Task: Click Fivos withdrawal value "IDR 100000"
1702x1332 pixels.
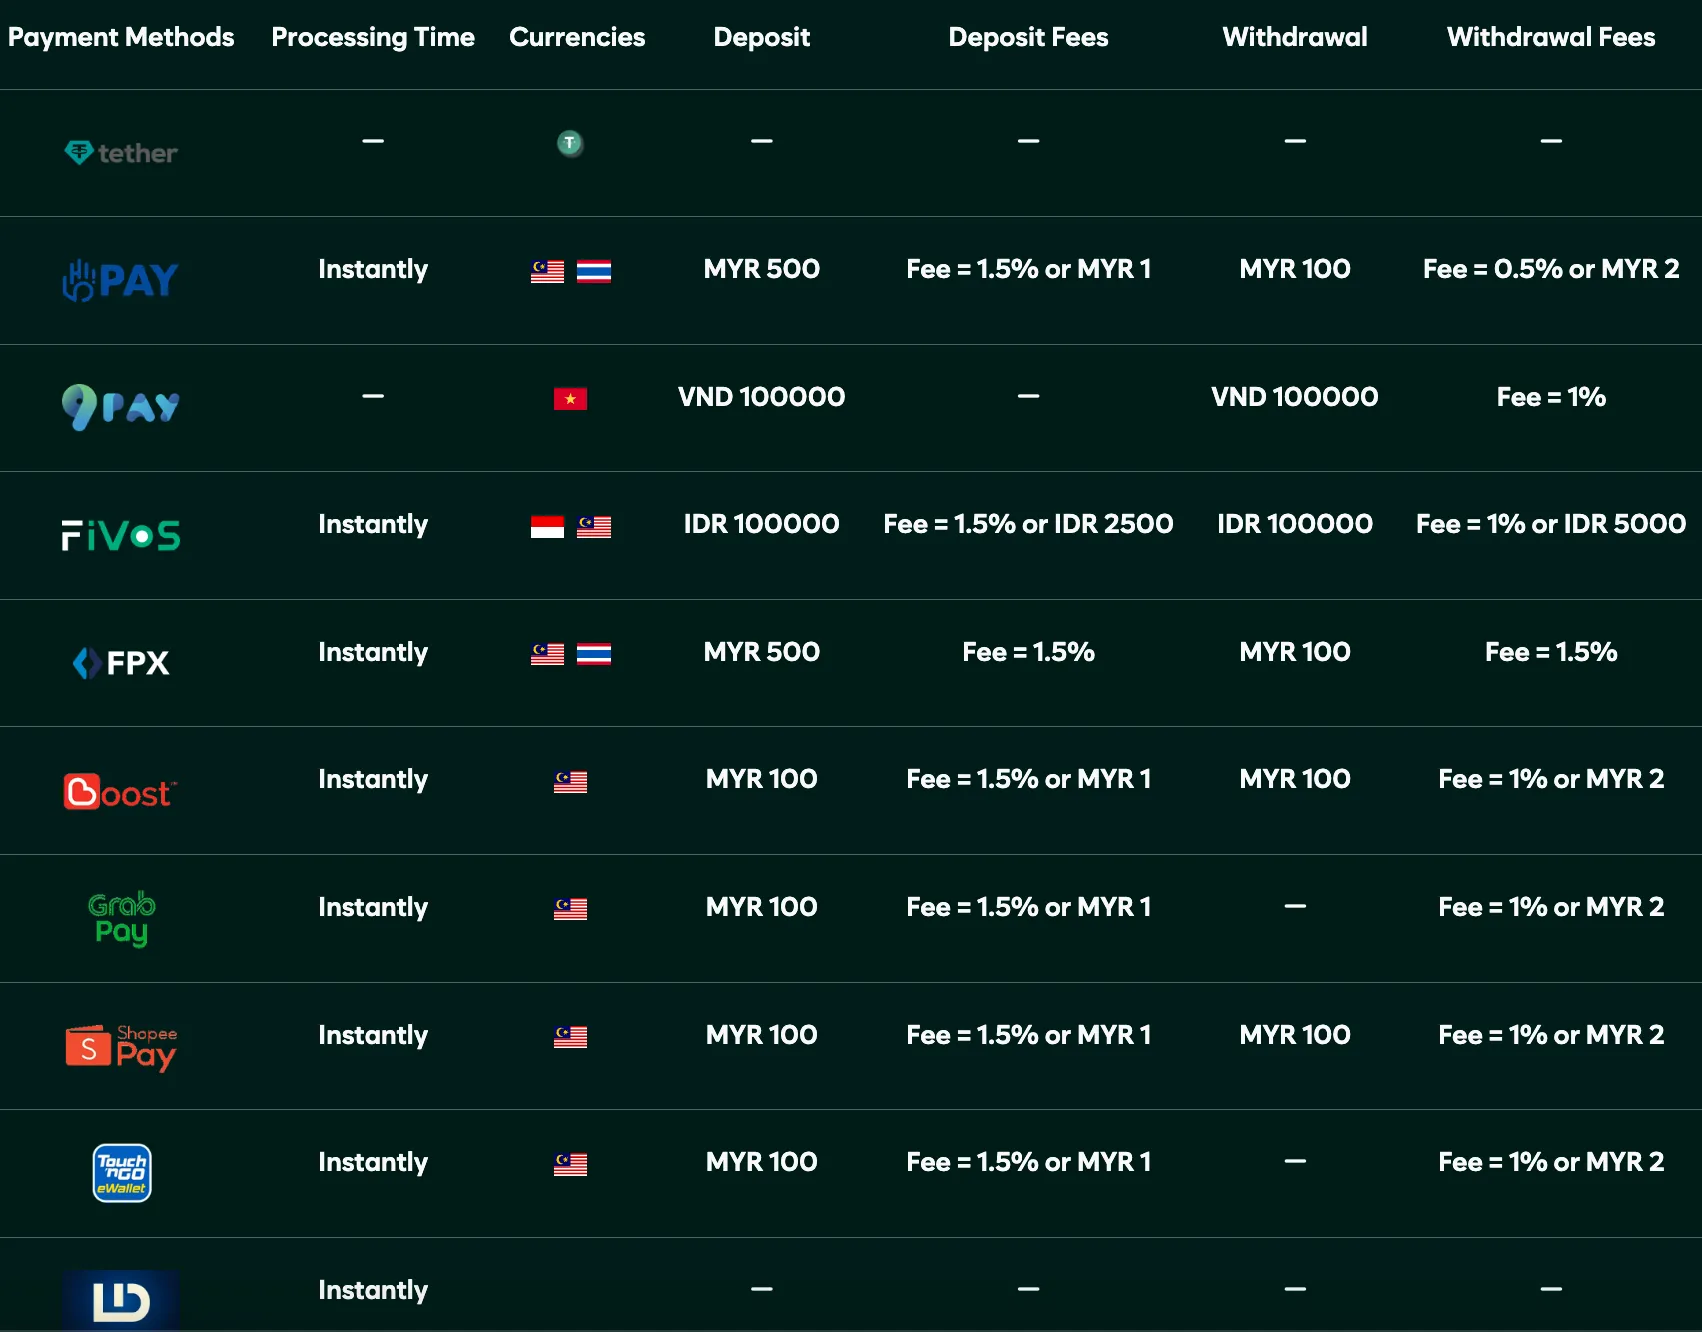Action: coord(1295,524)
